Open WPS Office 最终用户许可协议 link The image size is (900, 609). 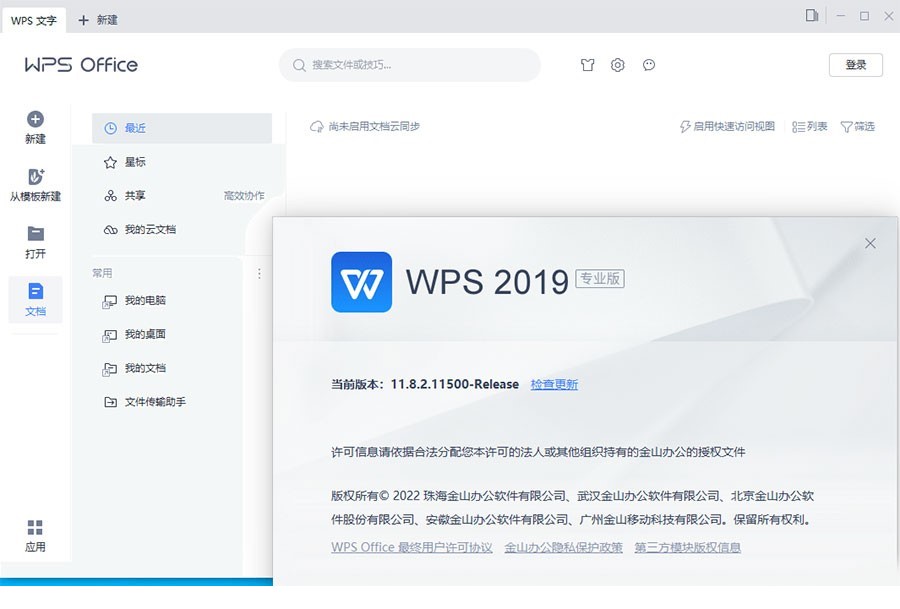[412, 547]
